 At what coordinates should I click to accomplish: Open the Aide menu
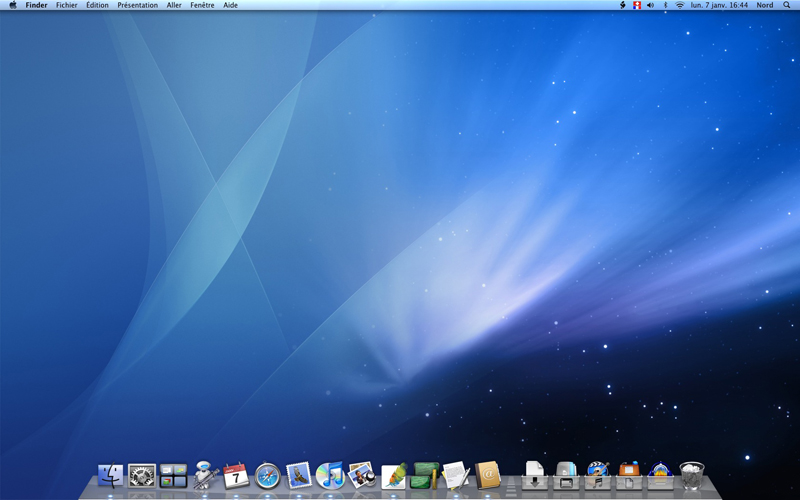point(231,5)
